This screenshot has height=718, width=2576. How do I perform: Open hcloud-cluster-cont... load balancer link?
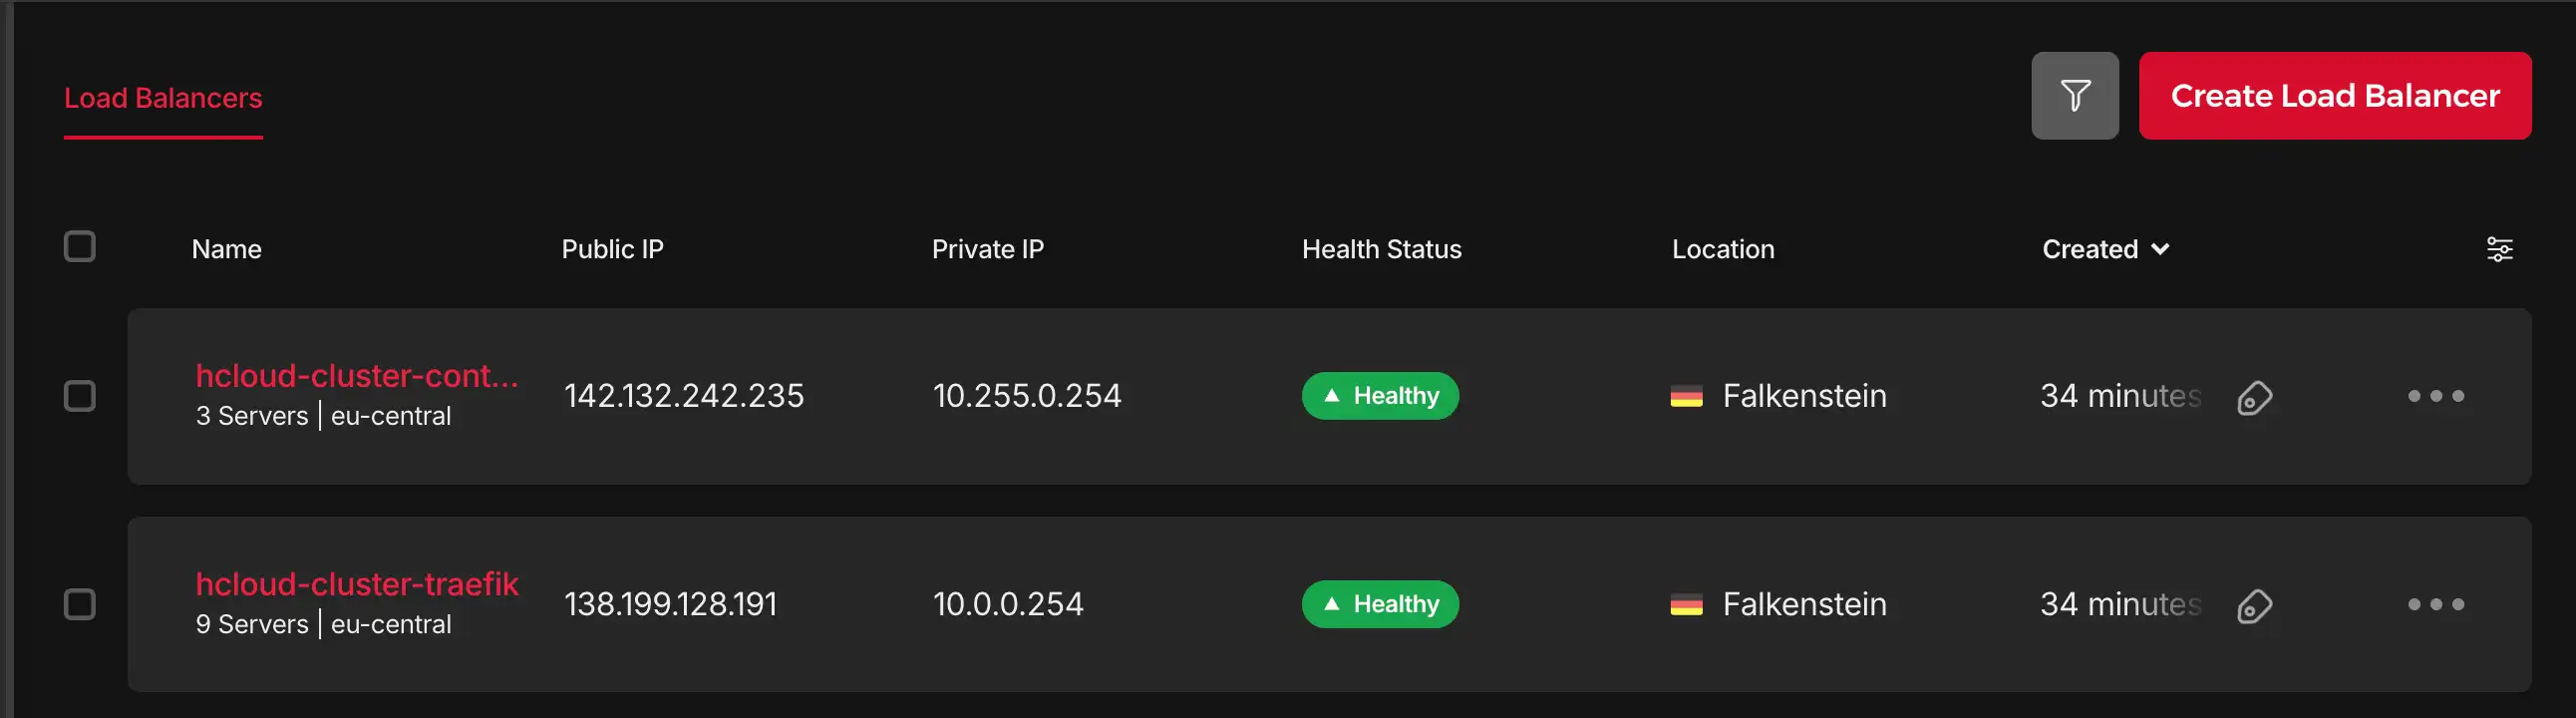click(x=357, y=376)
